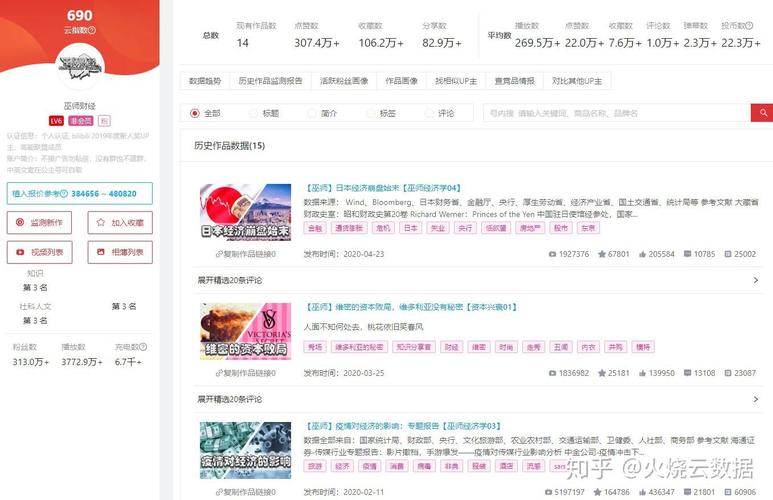Click the thumbs-up icon beside 436347
Screen dimensions: 773x500
[x=642, y=492]
